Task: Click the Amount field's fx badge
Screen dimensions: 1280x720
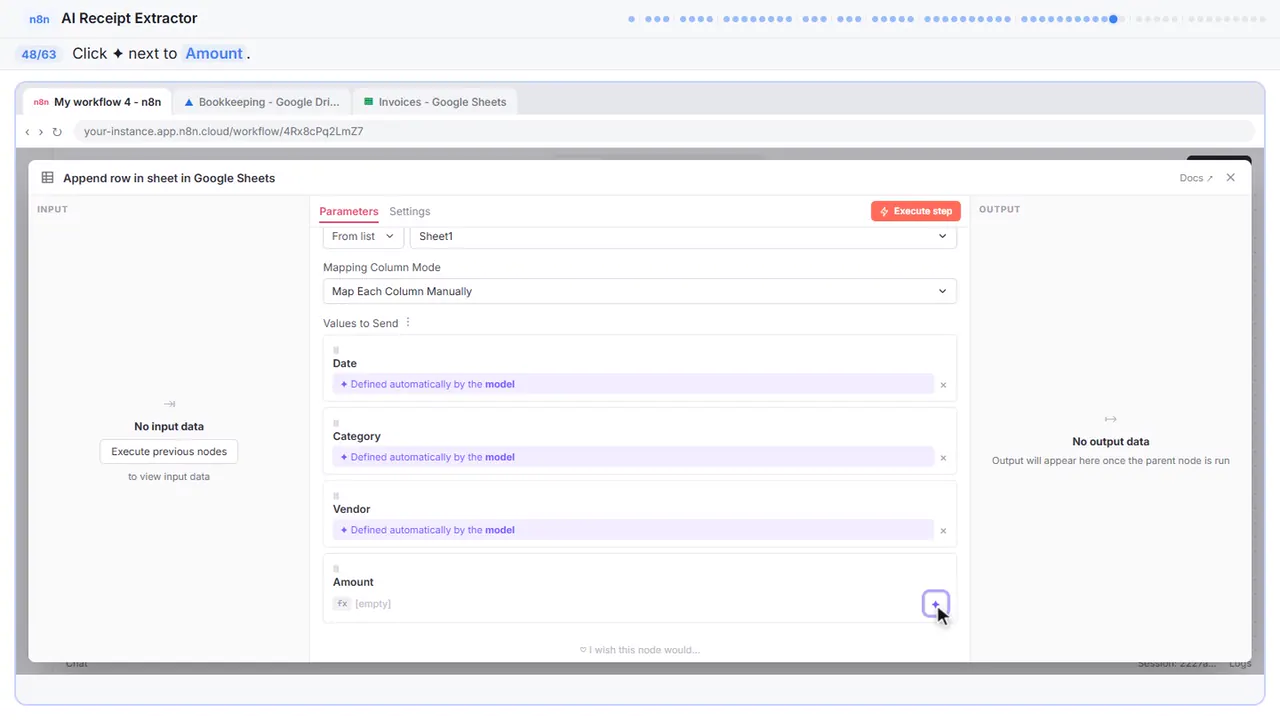Action: [342, 604]
